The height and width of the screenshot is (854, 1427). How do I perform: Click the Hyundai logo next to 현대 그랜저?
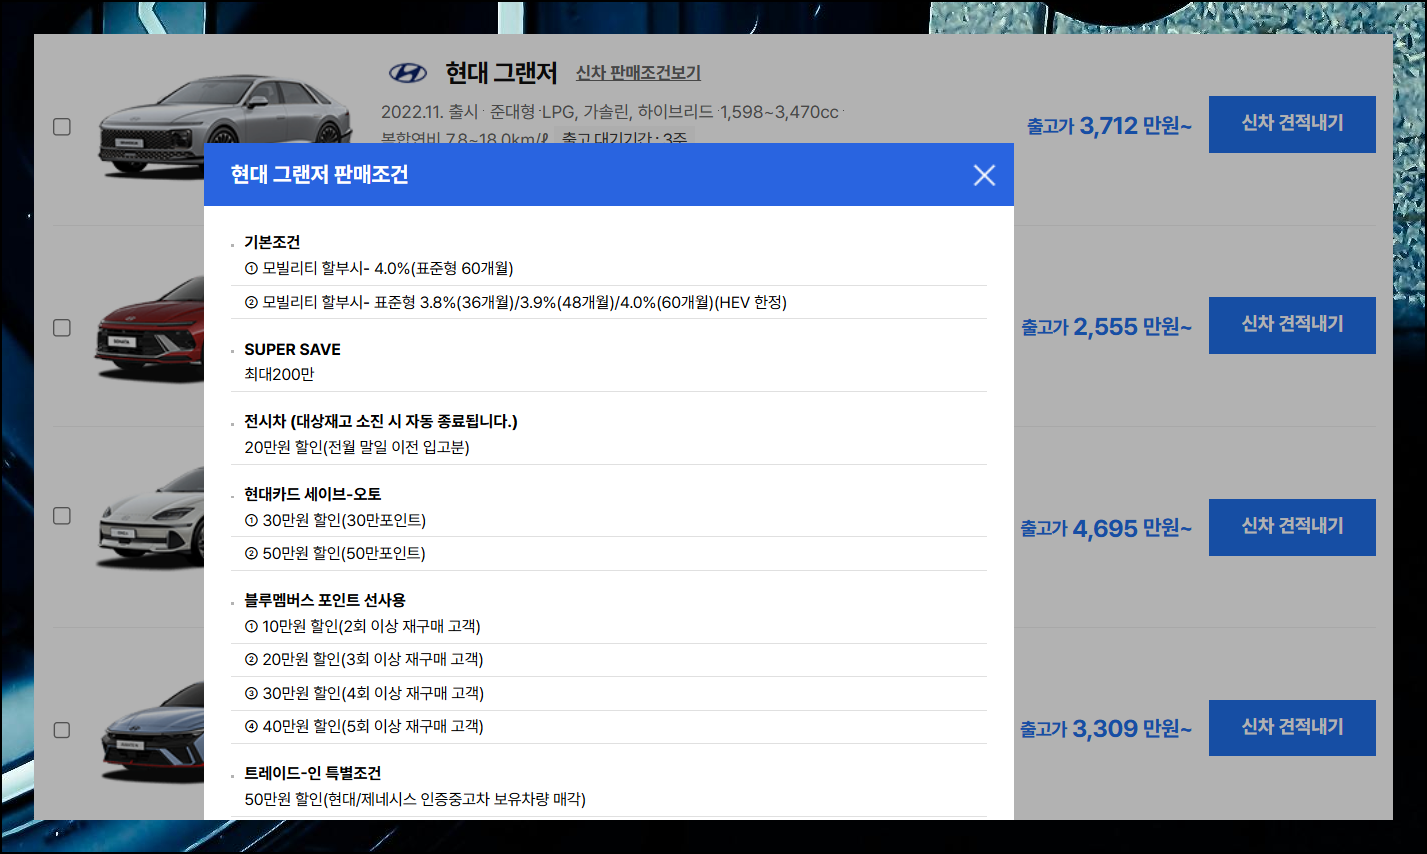point(407,73)
